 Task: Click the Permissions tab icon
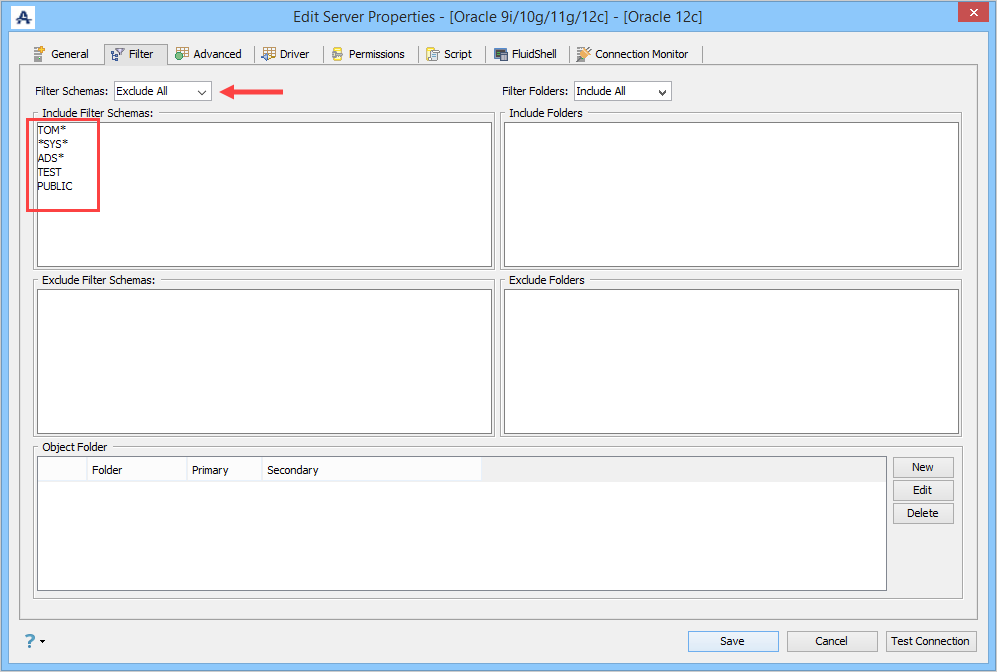tap(338, 54)
